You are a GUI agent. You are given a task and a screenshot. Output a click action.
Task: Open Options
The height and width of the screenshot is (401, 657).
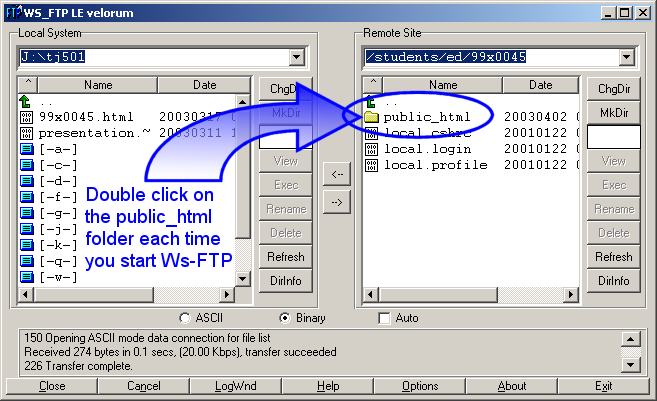[x=420, y=386]
